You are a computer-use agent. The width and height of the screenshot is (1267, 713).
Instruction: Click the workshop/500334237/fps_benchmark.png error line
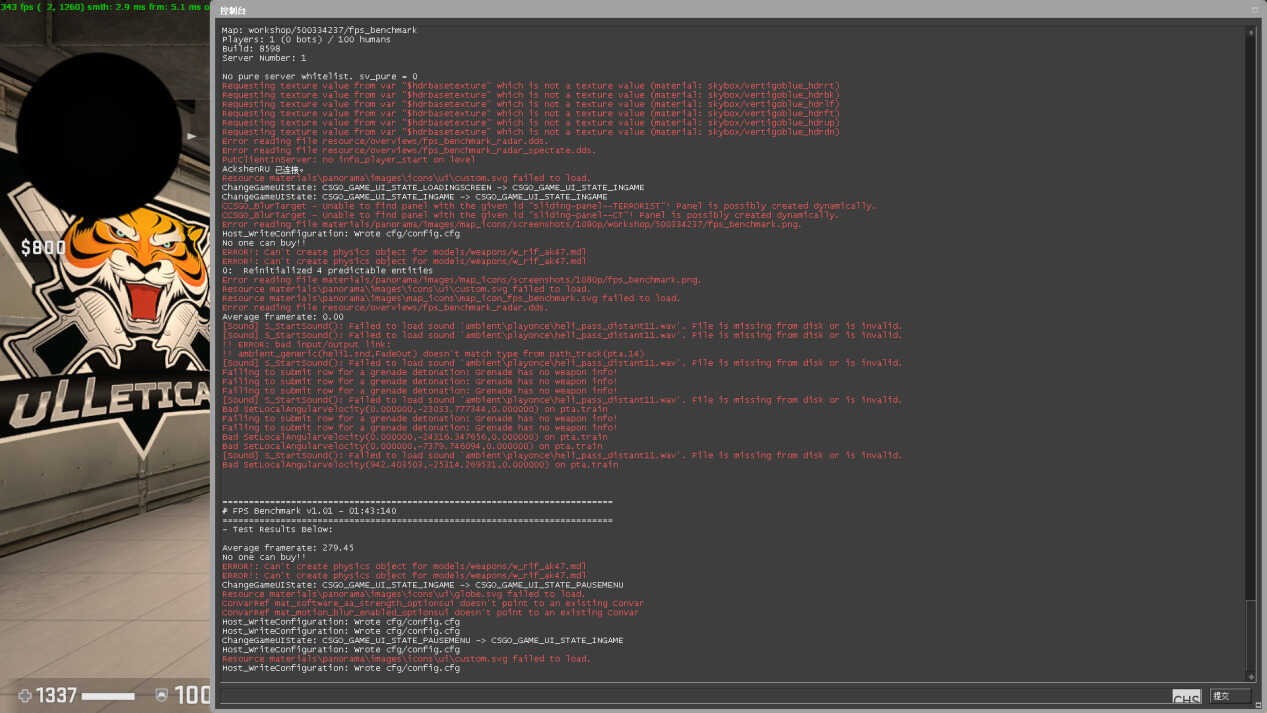(512, 224)
